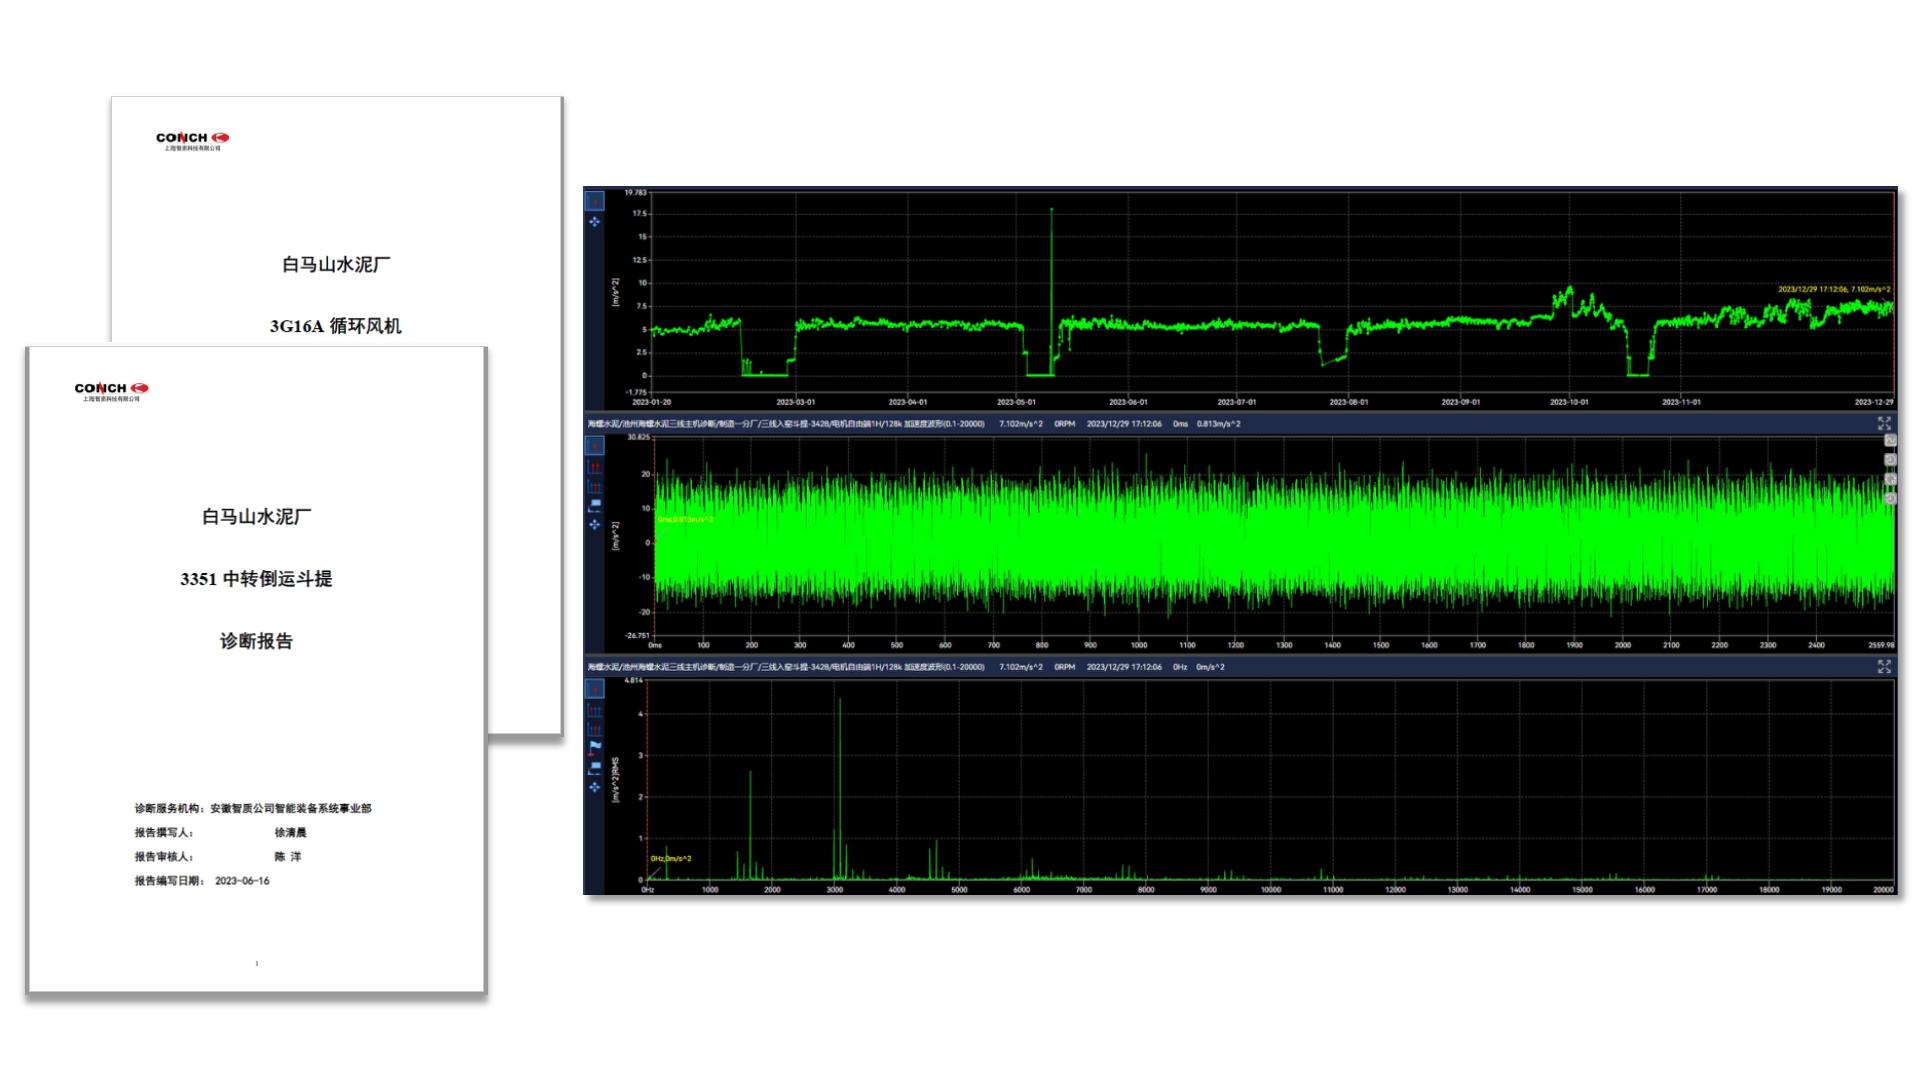
Task: Click the waveform chart title path text
Action: (x=786, y=424)
